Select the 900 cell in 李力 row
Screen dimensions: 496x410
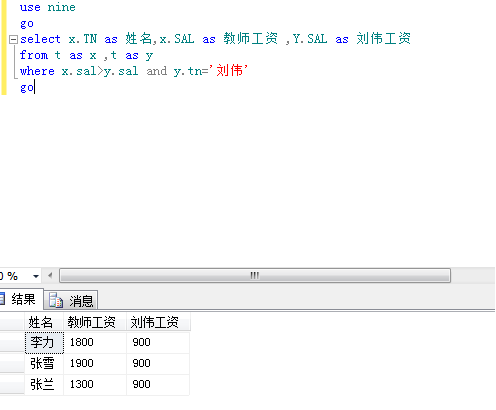click(x=158, y=343)
